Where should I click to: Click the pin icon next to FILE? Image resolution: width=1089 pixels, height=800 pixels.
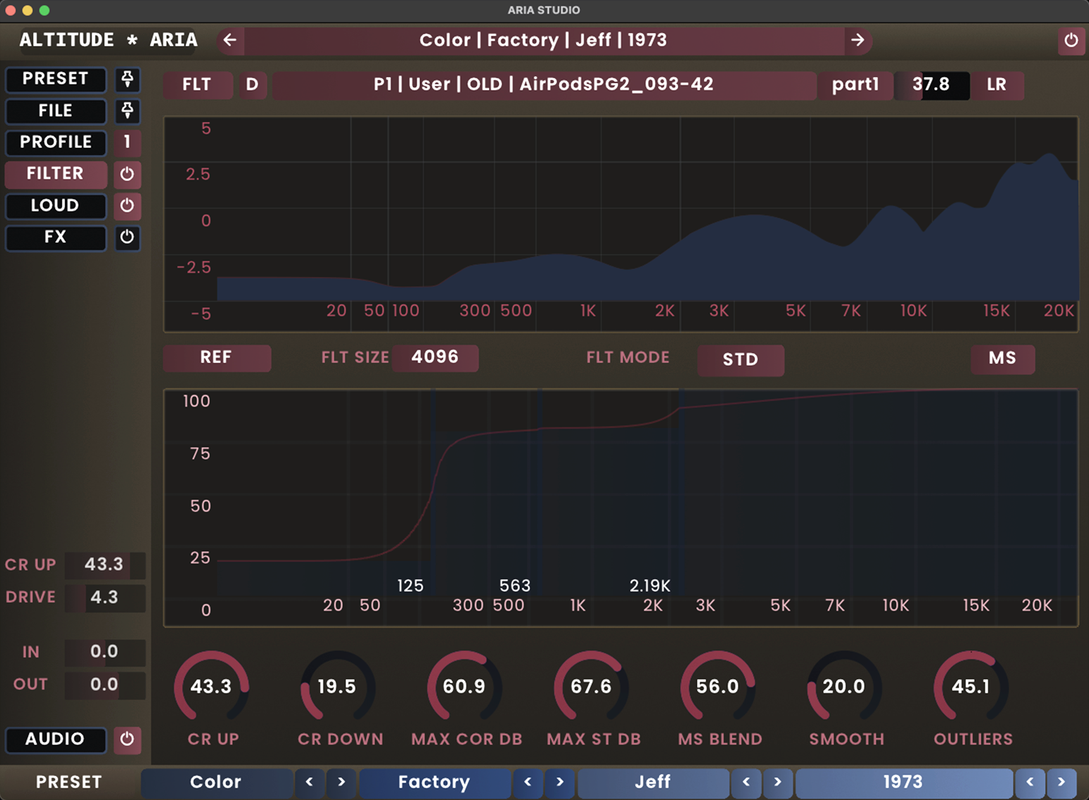pyautogui.click(x=127, y=111)
